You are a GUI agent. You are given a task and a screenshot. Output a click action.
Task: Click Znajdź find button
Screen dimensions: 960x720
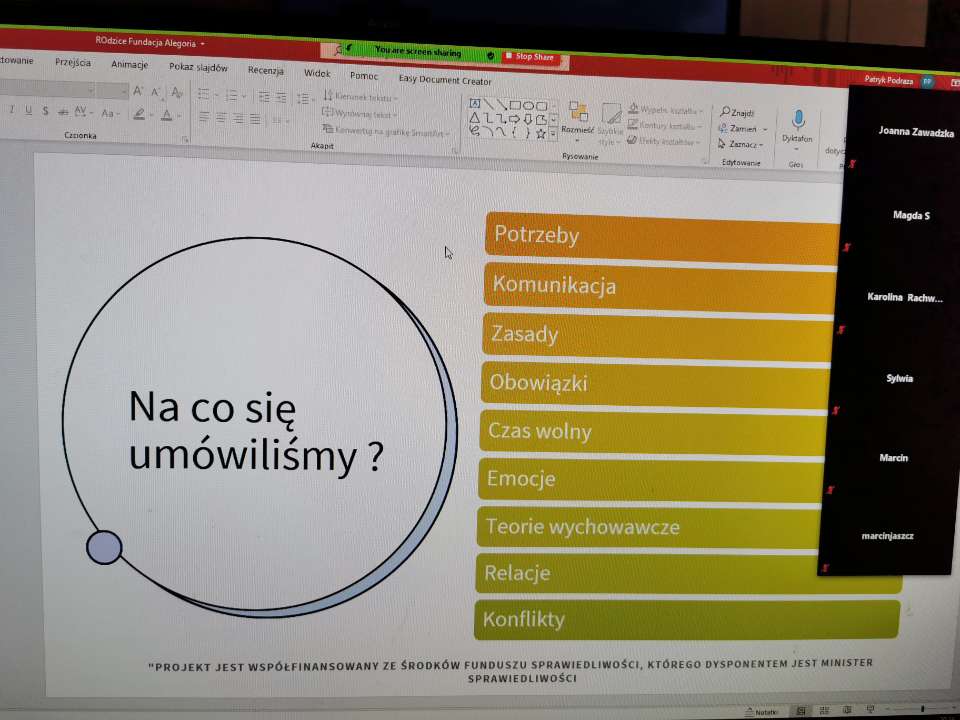coord(737,112)
